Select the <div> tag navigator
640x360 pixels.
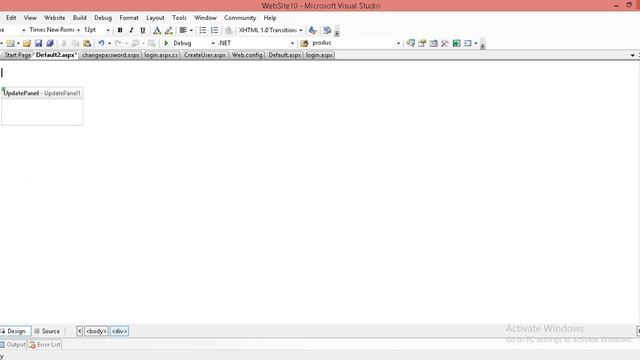(119, 331)
